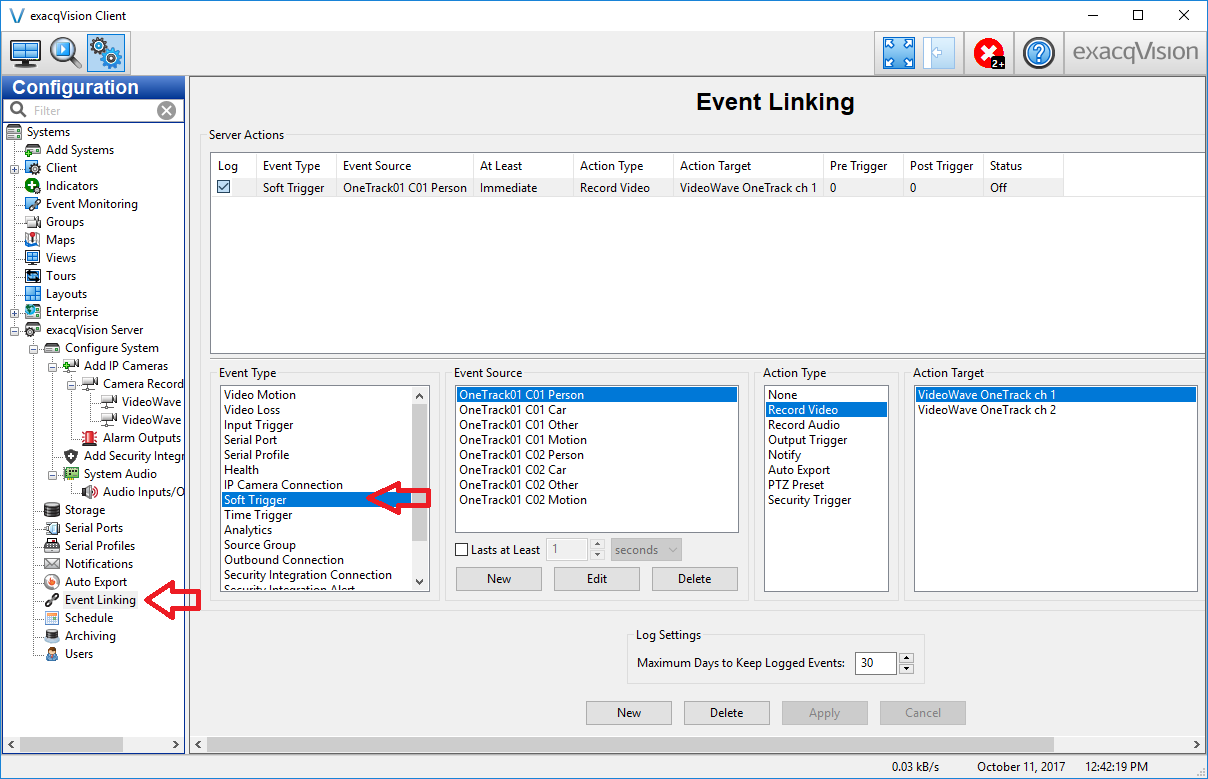The width and height of the screenshot is (1208, 779).
Task: Click Delete under Event Source
Action: point(695,579)
